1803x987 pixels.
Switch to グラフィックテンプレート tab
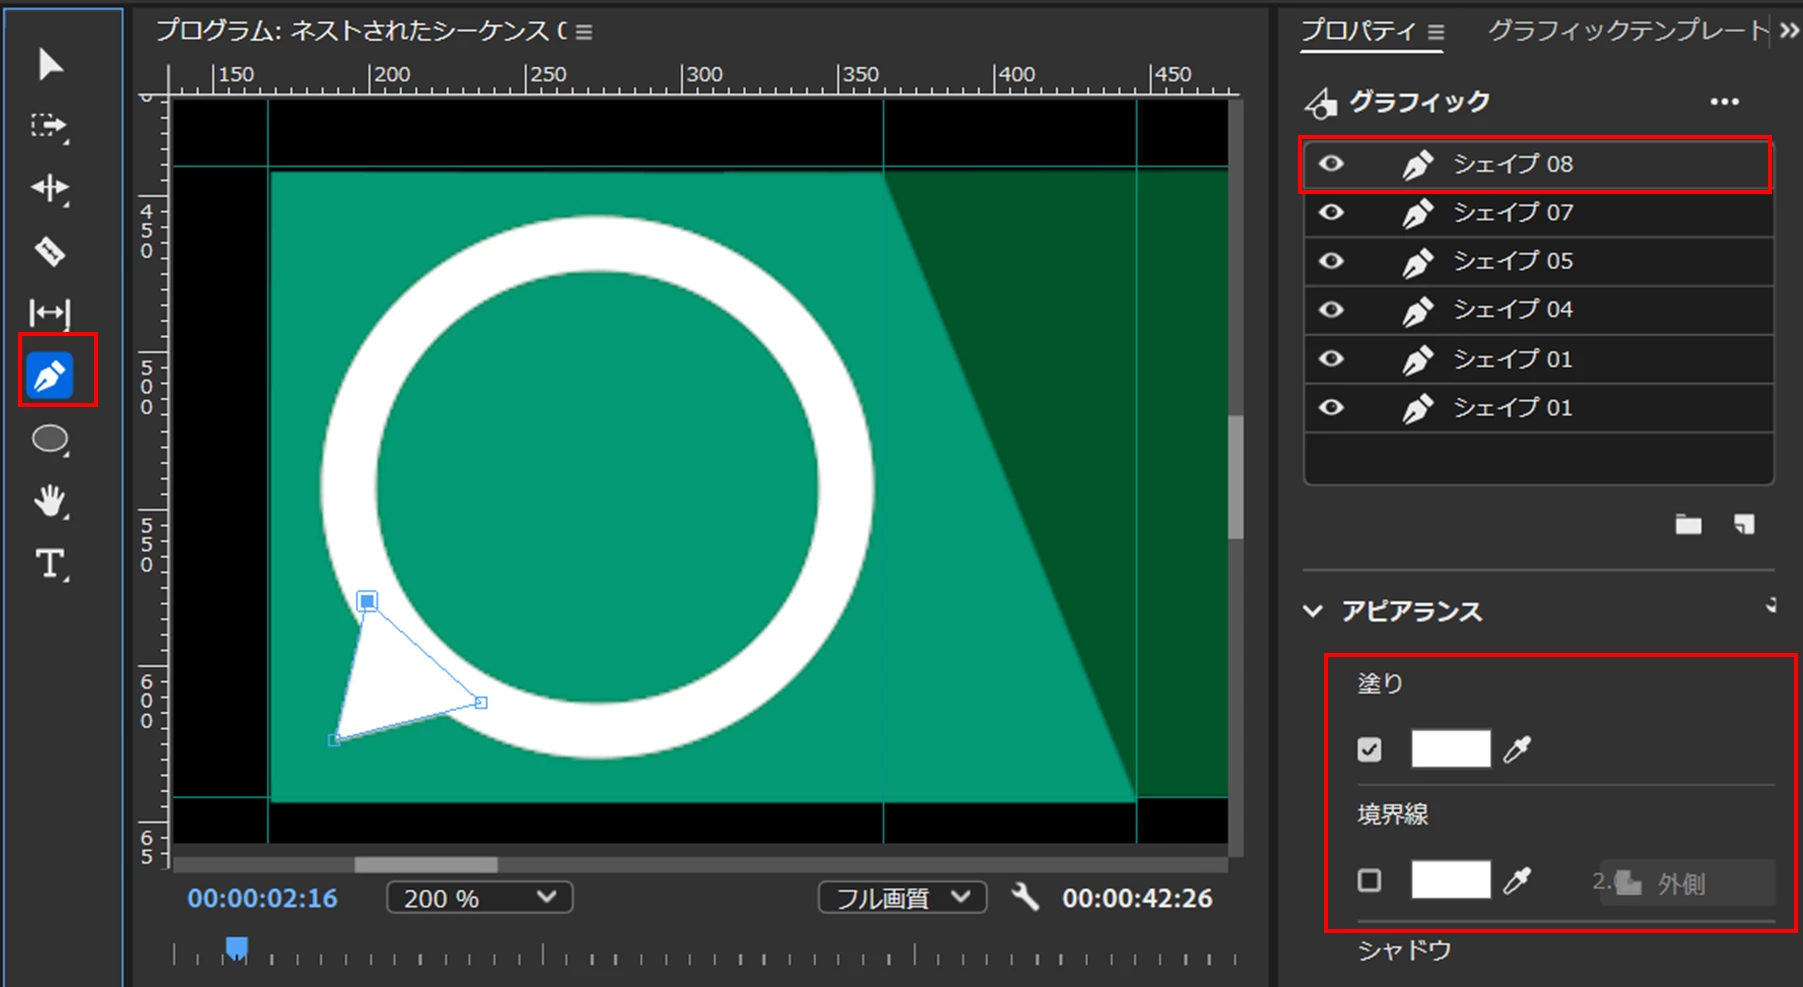1628,31
